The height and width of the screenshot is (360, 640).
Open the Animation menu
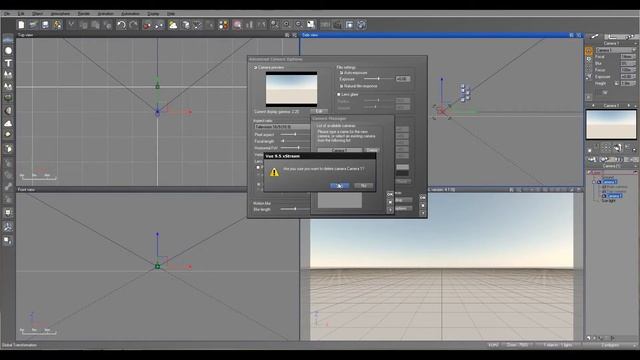pos(105,13)
